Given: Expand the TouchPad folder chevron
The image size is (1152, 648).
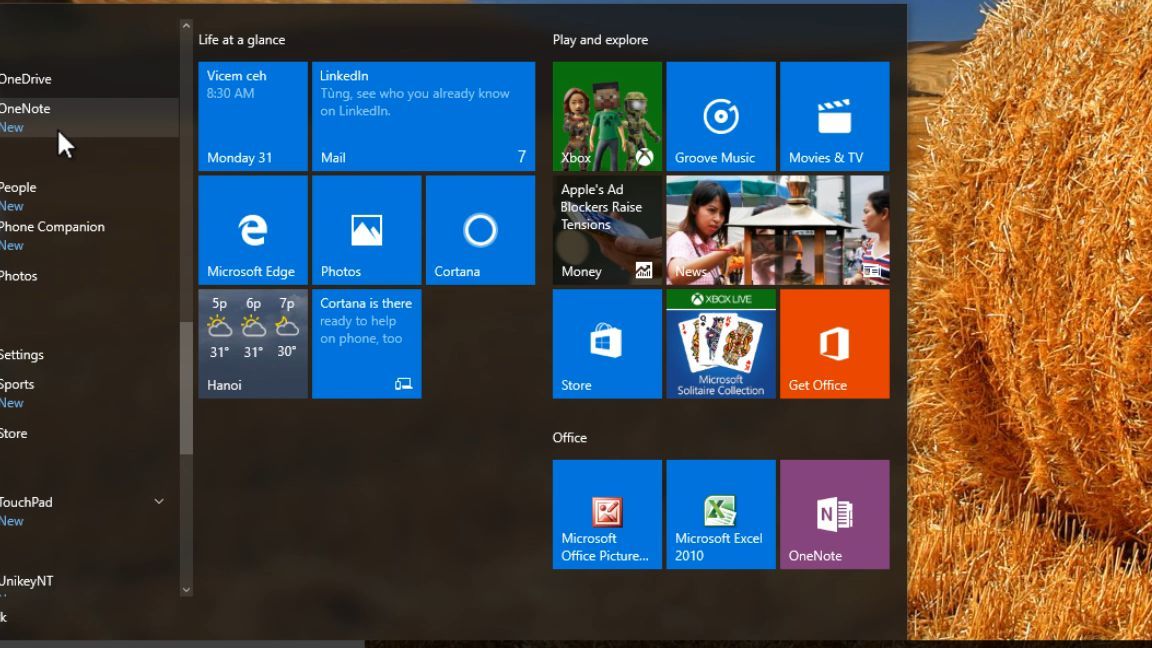Looking at the screenshot, I should point(159,502).
